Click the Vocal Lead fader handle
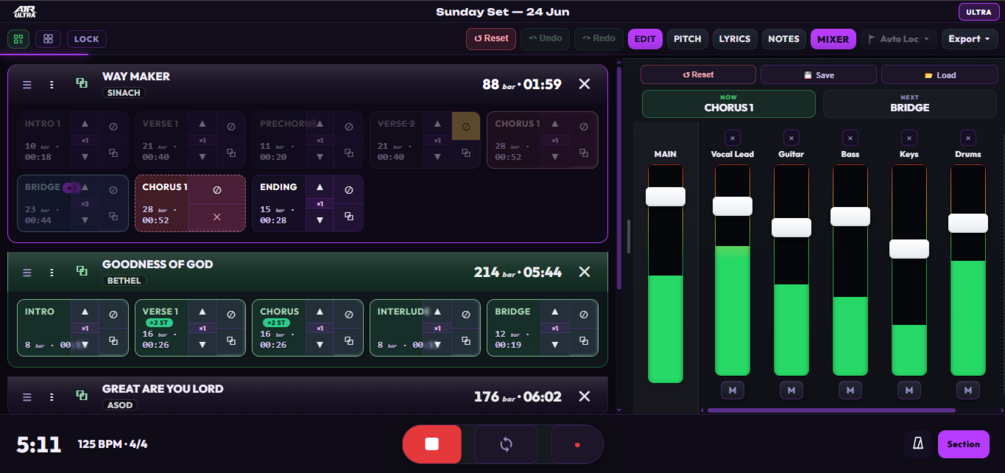Screen dimensions: 1005x473 [732, 206]
